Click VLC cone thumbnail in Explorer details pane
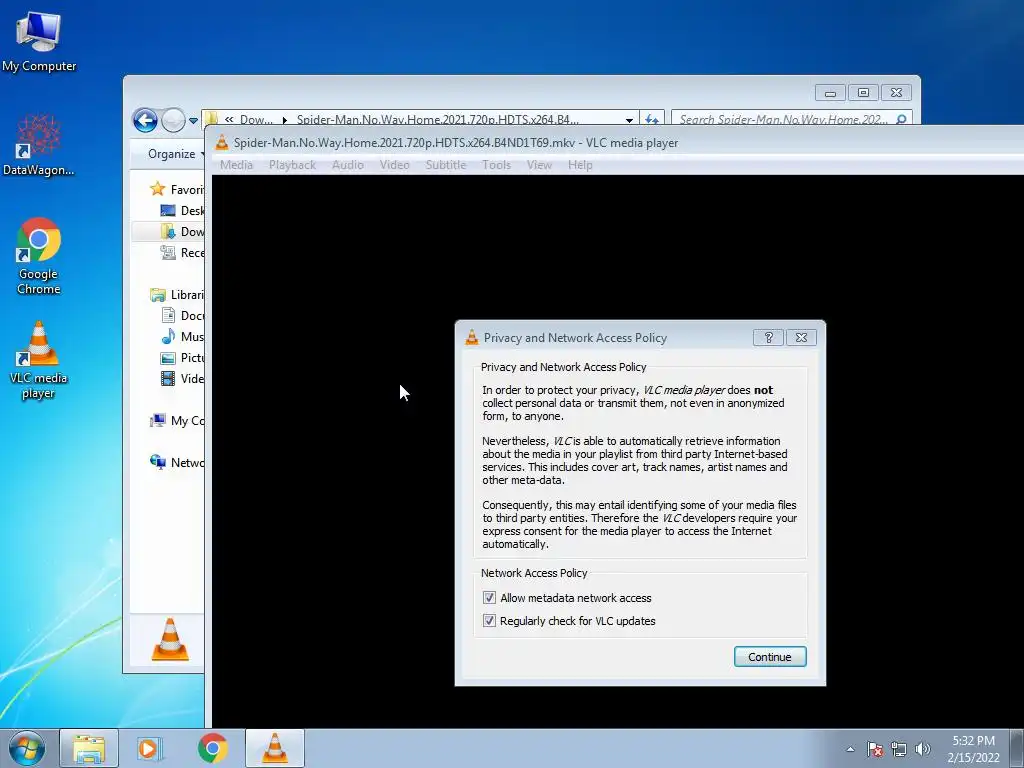The height and width of the screenshot is (768, 1024). [x=170, y=640]
